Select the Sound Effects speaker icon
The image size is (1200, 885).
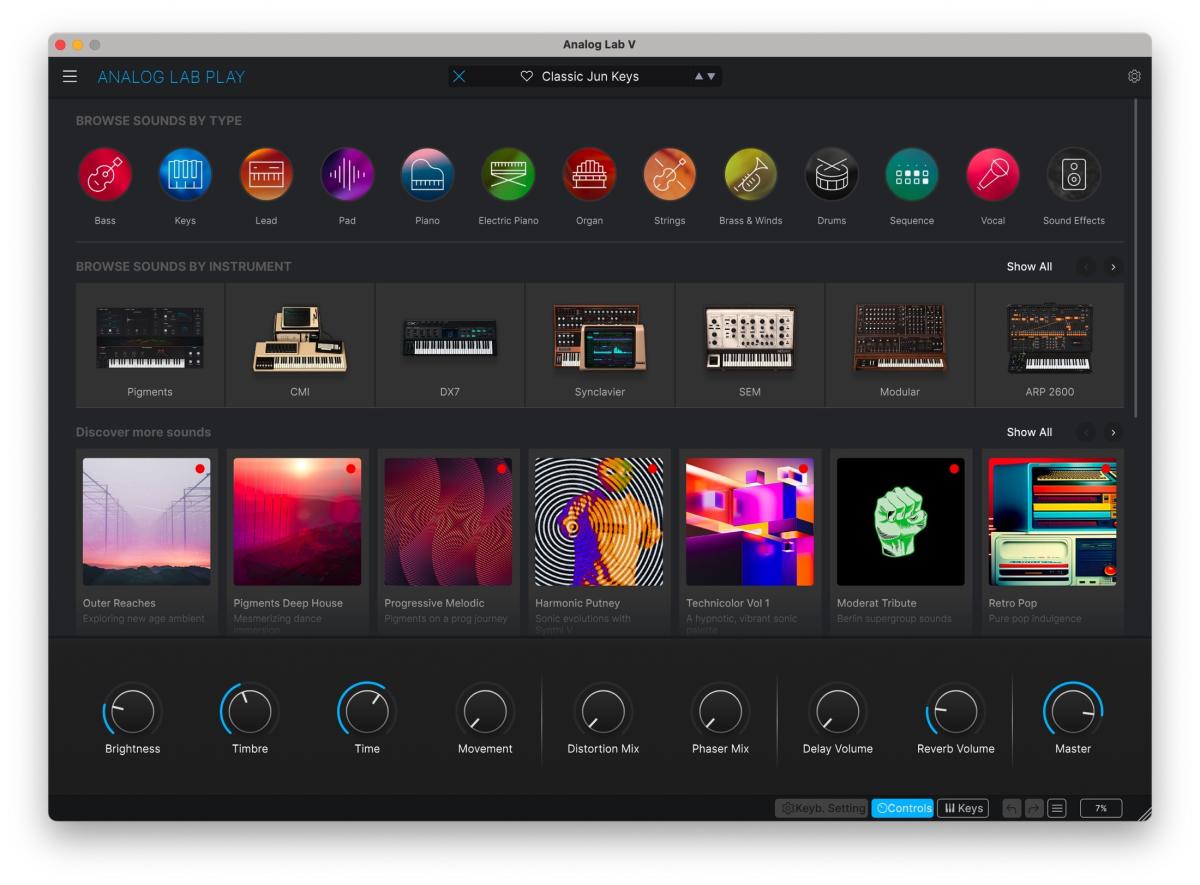pyautogui.click(x=1073, y=175)
